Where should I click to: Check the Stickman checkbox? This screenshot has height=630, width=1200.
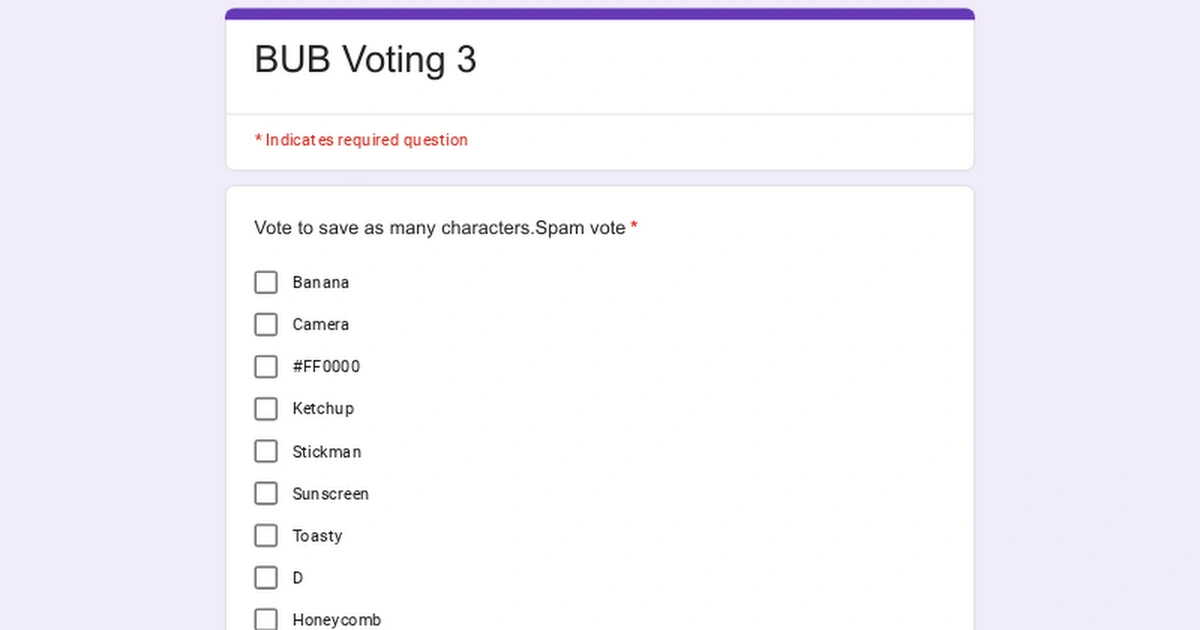(x=265, y=451)
